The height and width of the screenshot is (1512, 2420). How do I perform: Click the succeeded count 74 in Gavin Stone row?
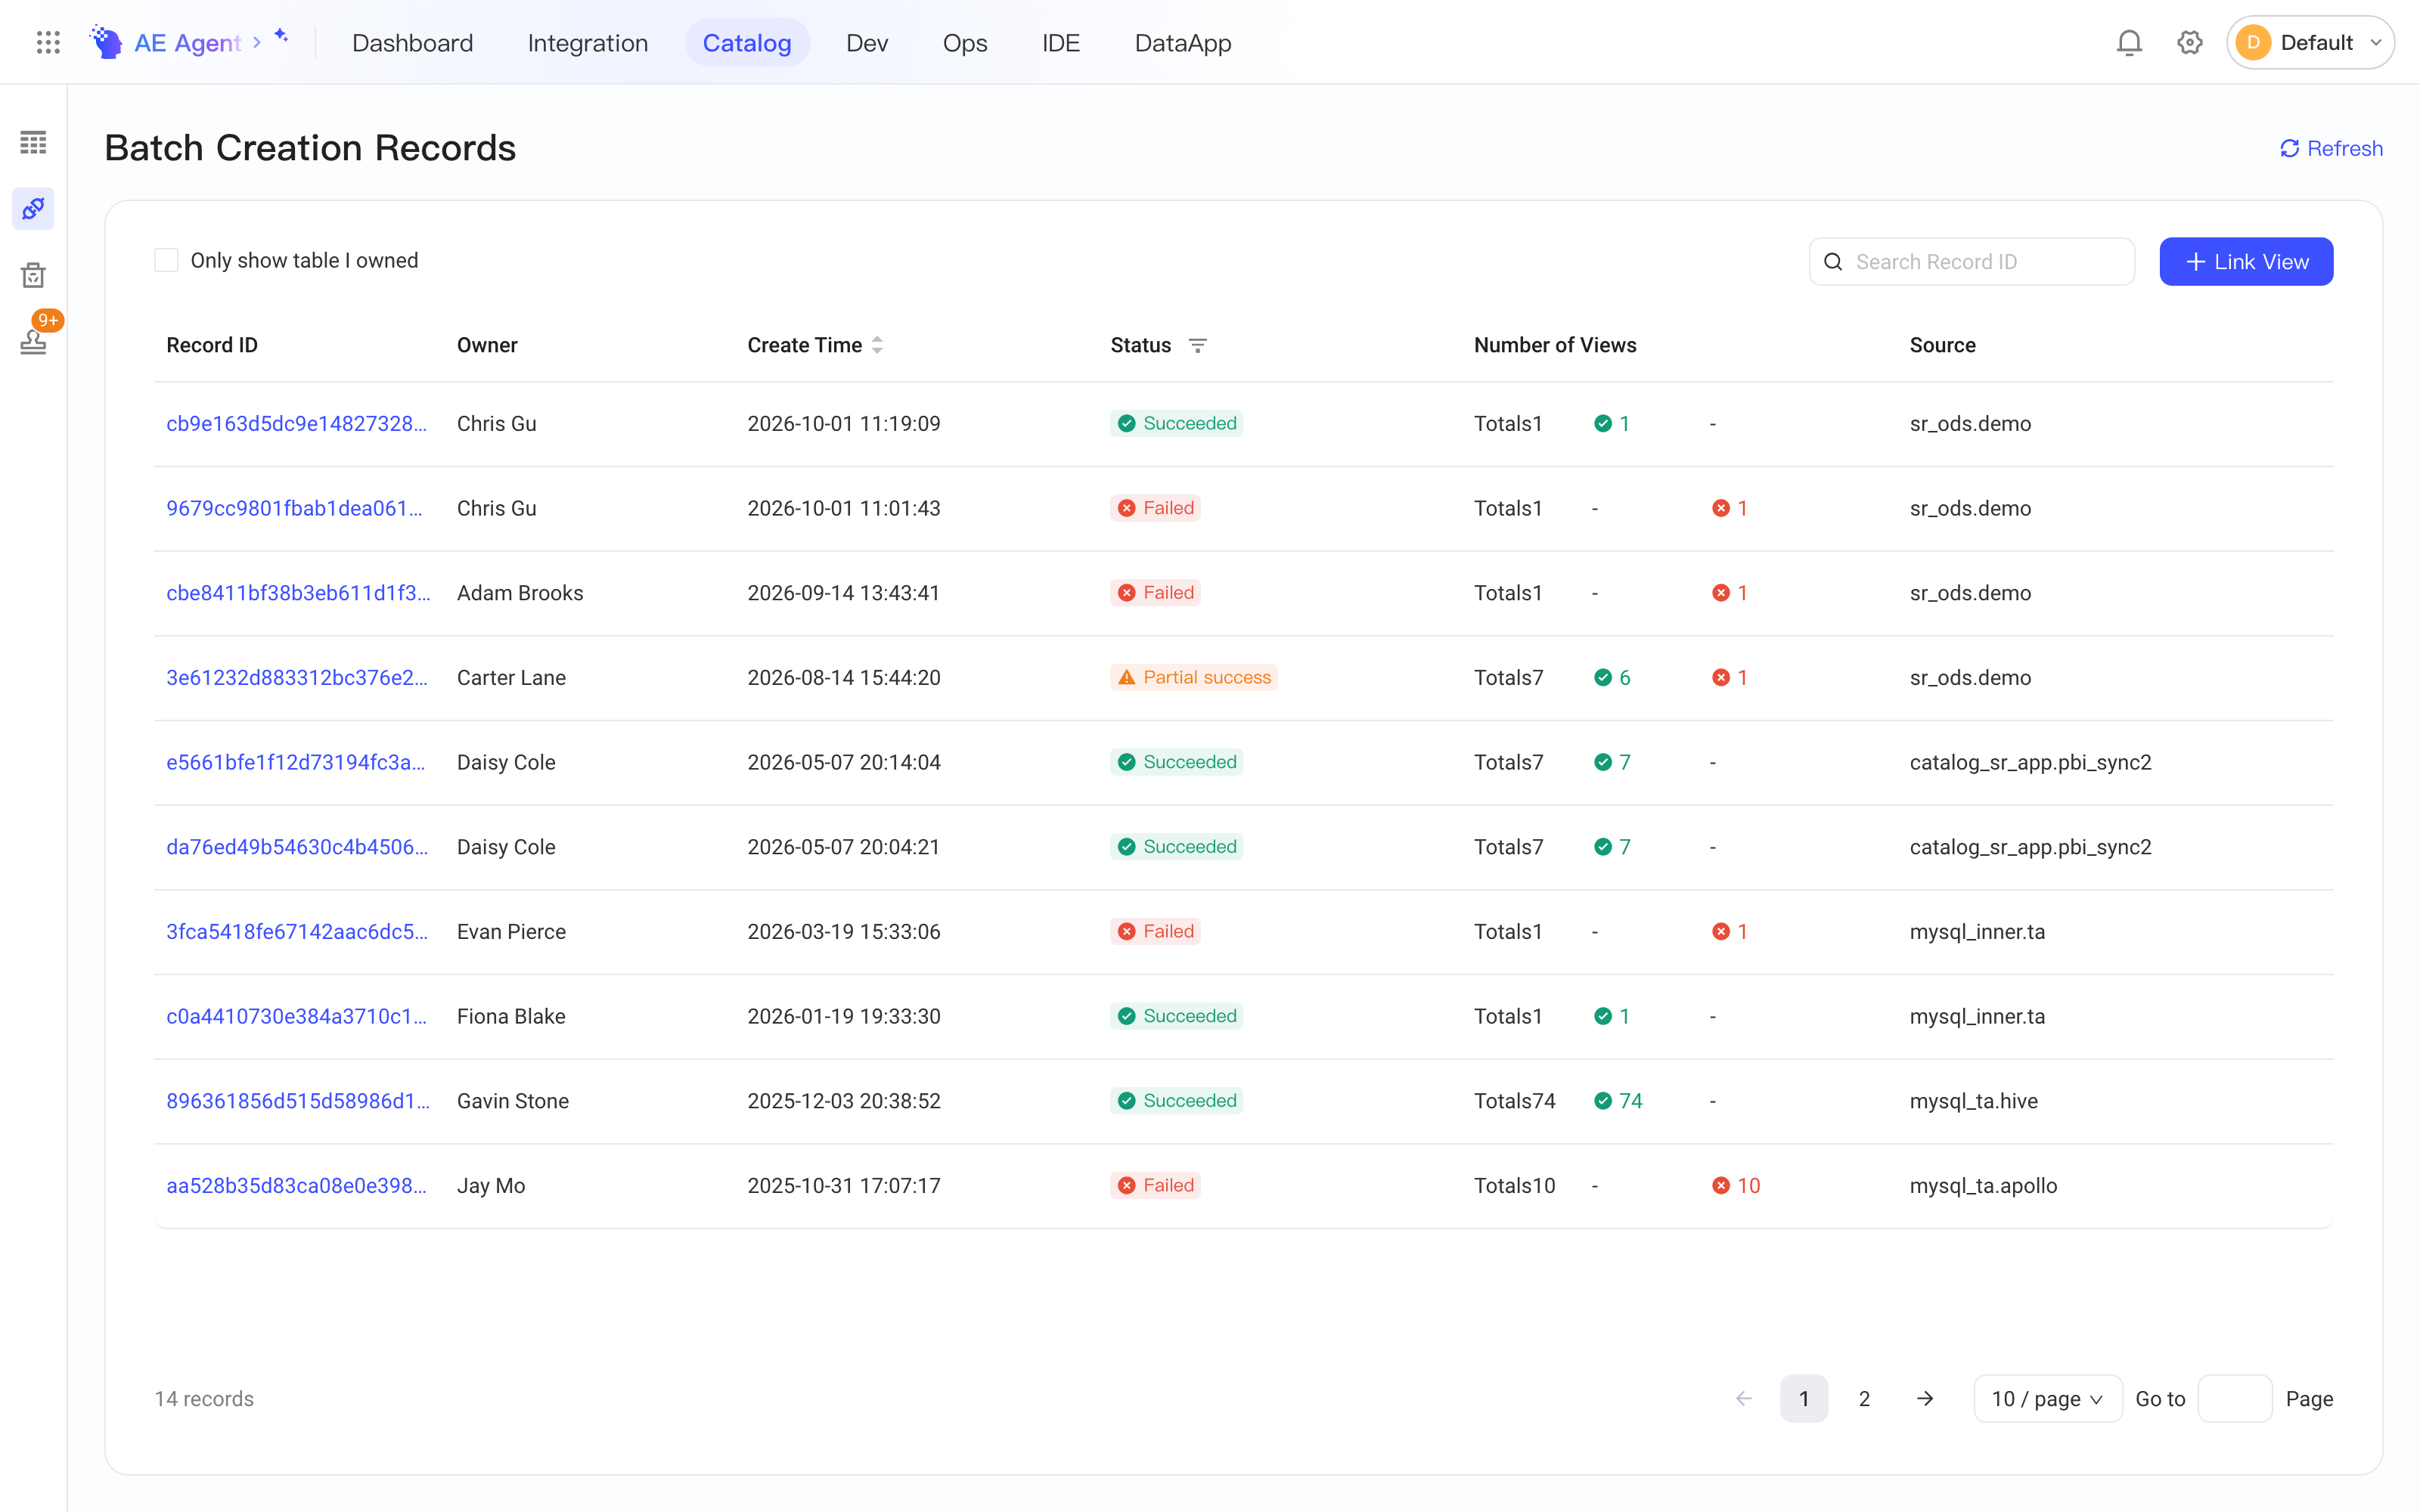point(1618,1100)
